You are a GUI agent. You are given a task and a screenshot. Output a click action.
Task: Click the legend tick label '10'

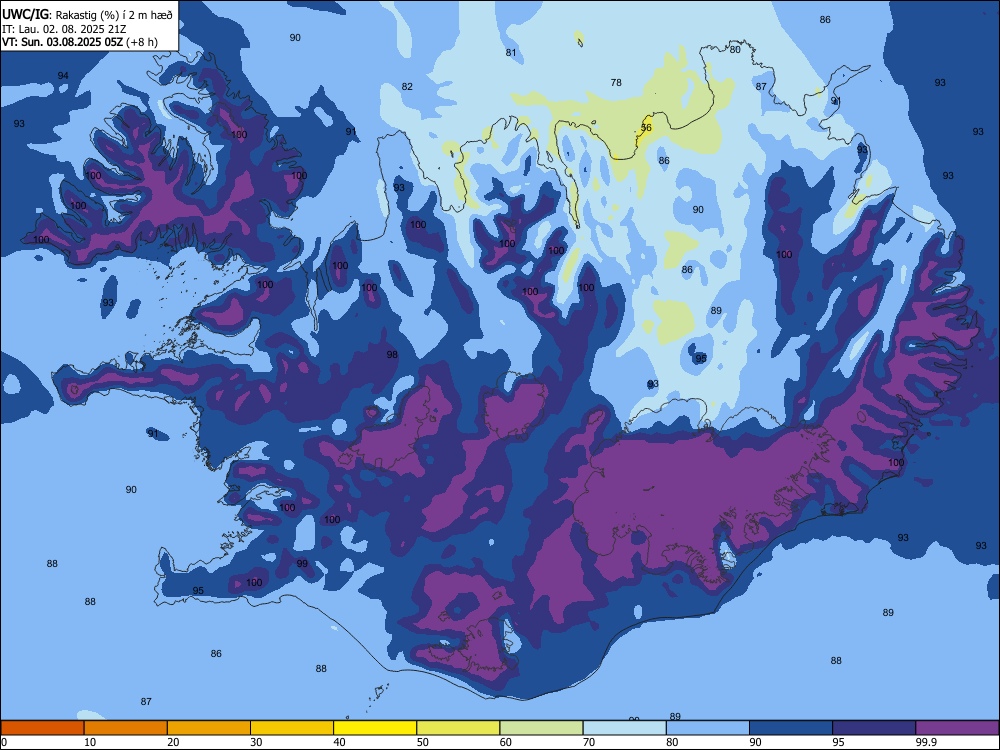[90, 742]
